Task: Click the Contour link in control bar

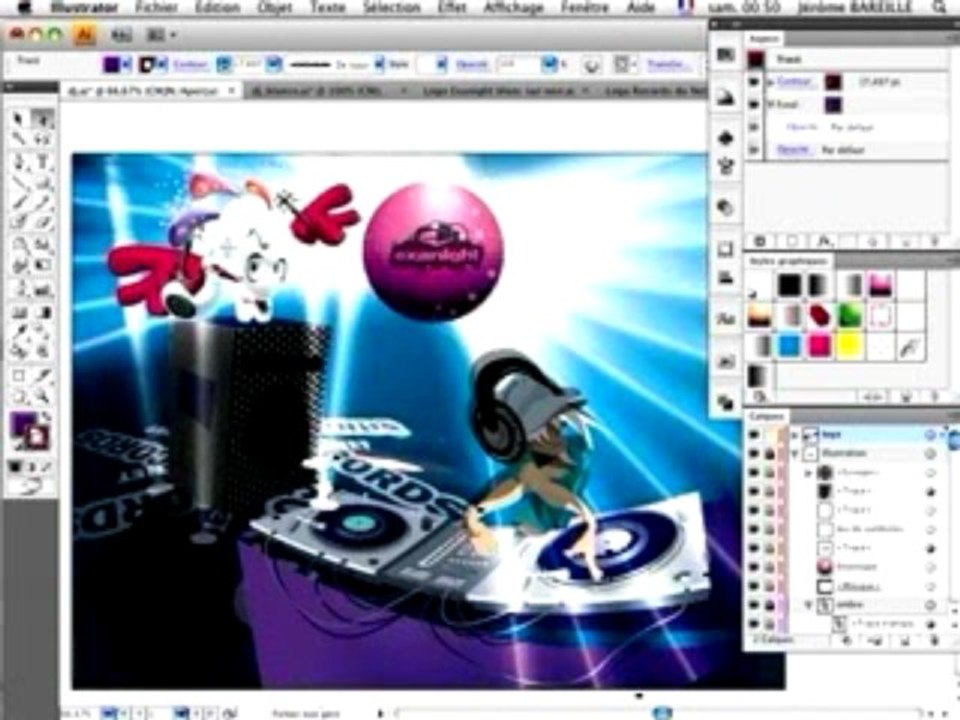Action: (190, 64)
